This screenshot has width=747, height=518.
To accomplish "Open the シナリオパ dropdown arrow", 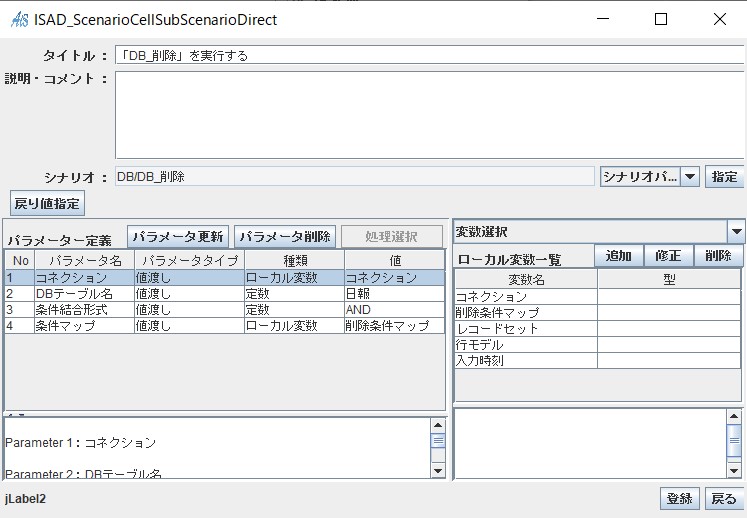I will tap(690, 177).
